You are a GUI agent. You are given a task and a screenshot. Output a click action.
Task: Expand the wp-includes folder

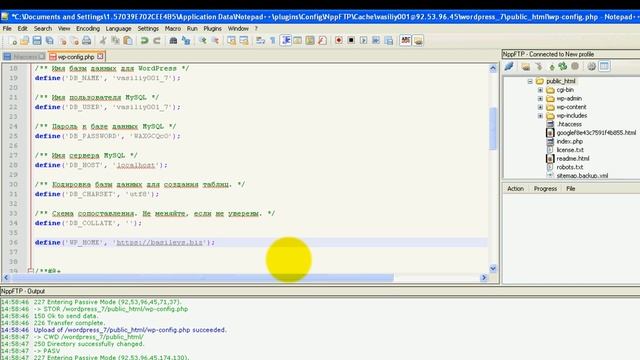point(540,116)
